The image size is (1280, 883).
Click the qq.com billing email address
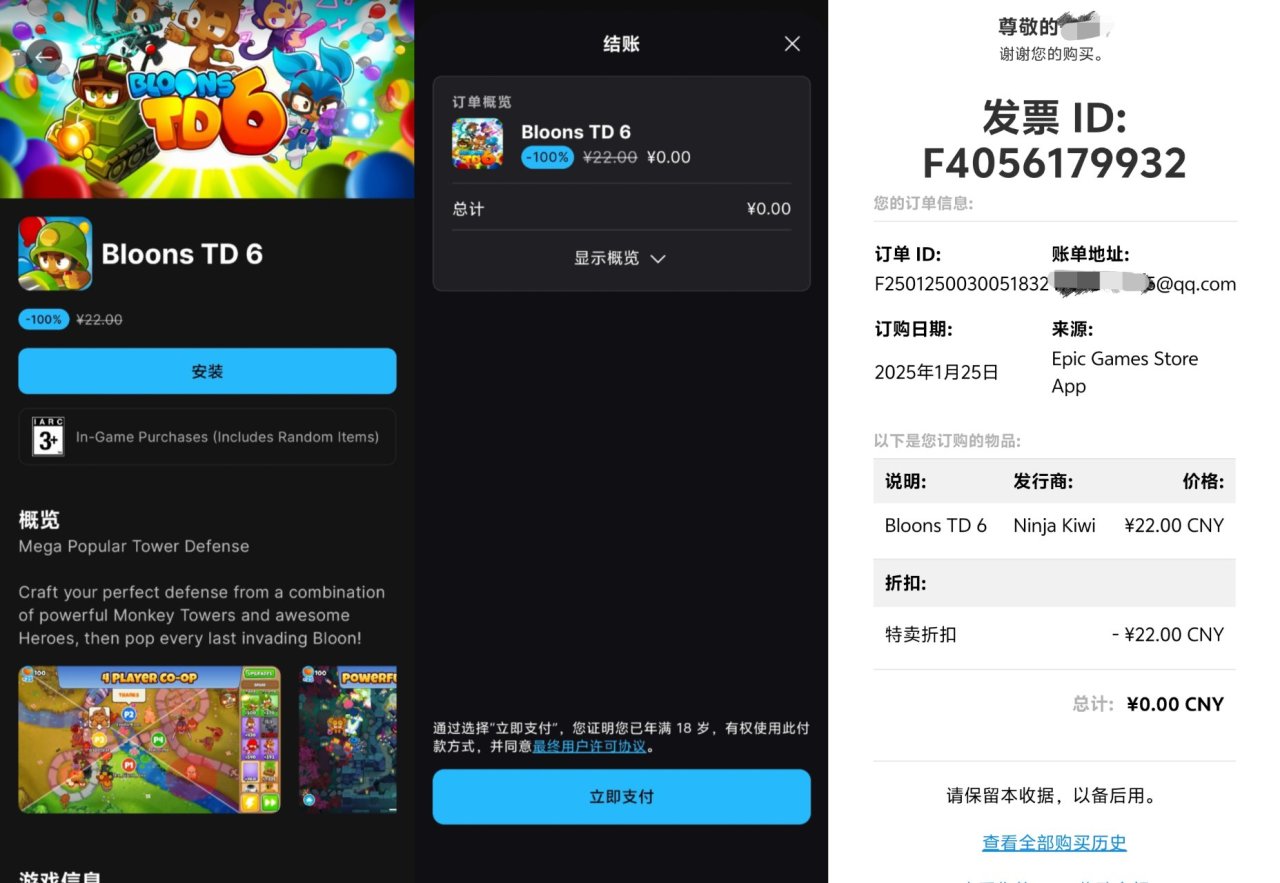click(x=1144, y=284)
